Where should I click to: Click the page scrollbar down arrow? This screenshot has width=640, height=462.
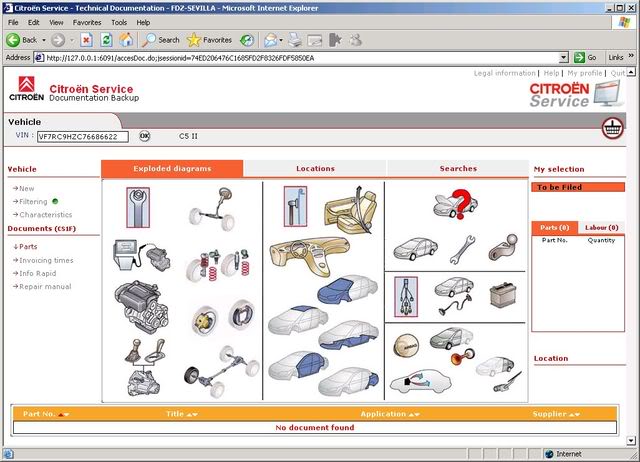(x=631, y=441)
